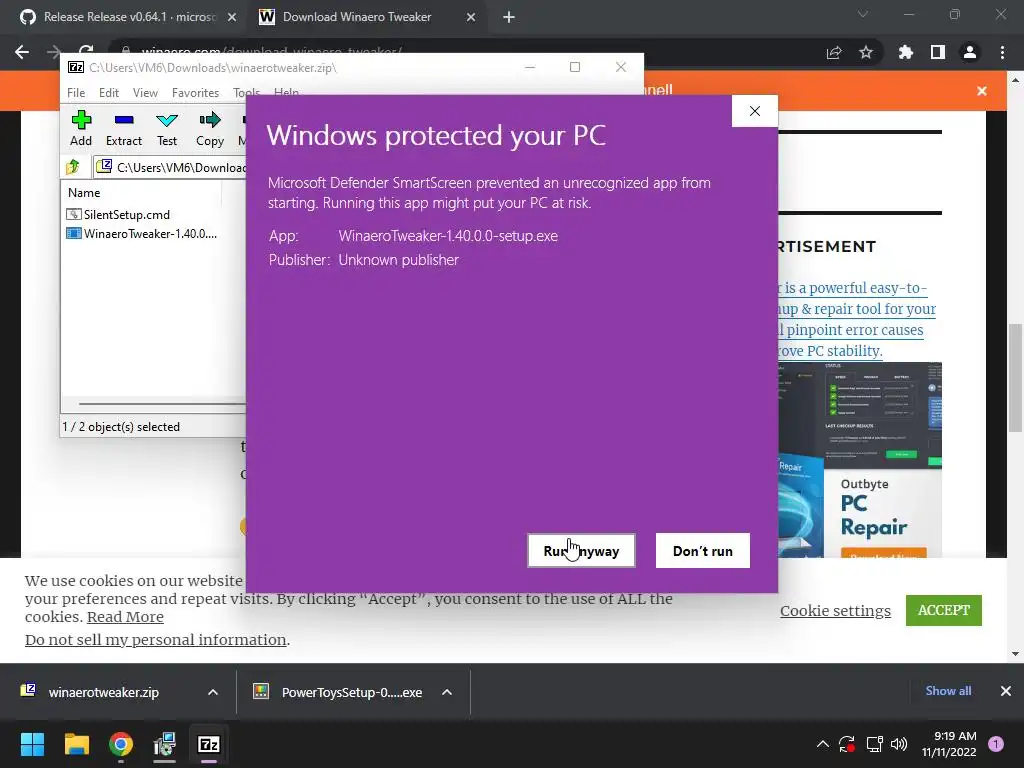The height and width of the screenshot is (768, 1024).
Task: Open the 7-Zip Favorites menu
Action: [x=195, y=93]
